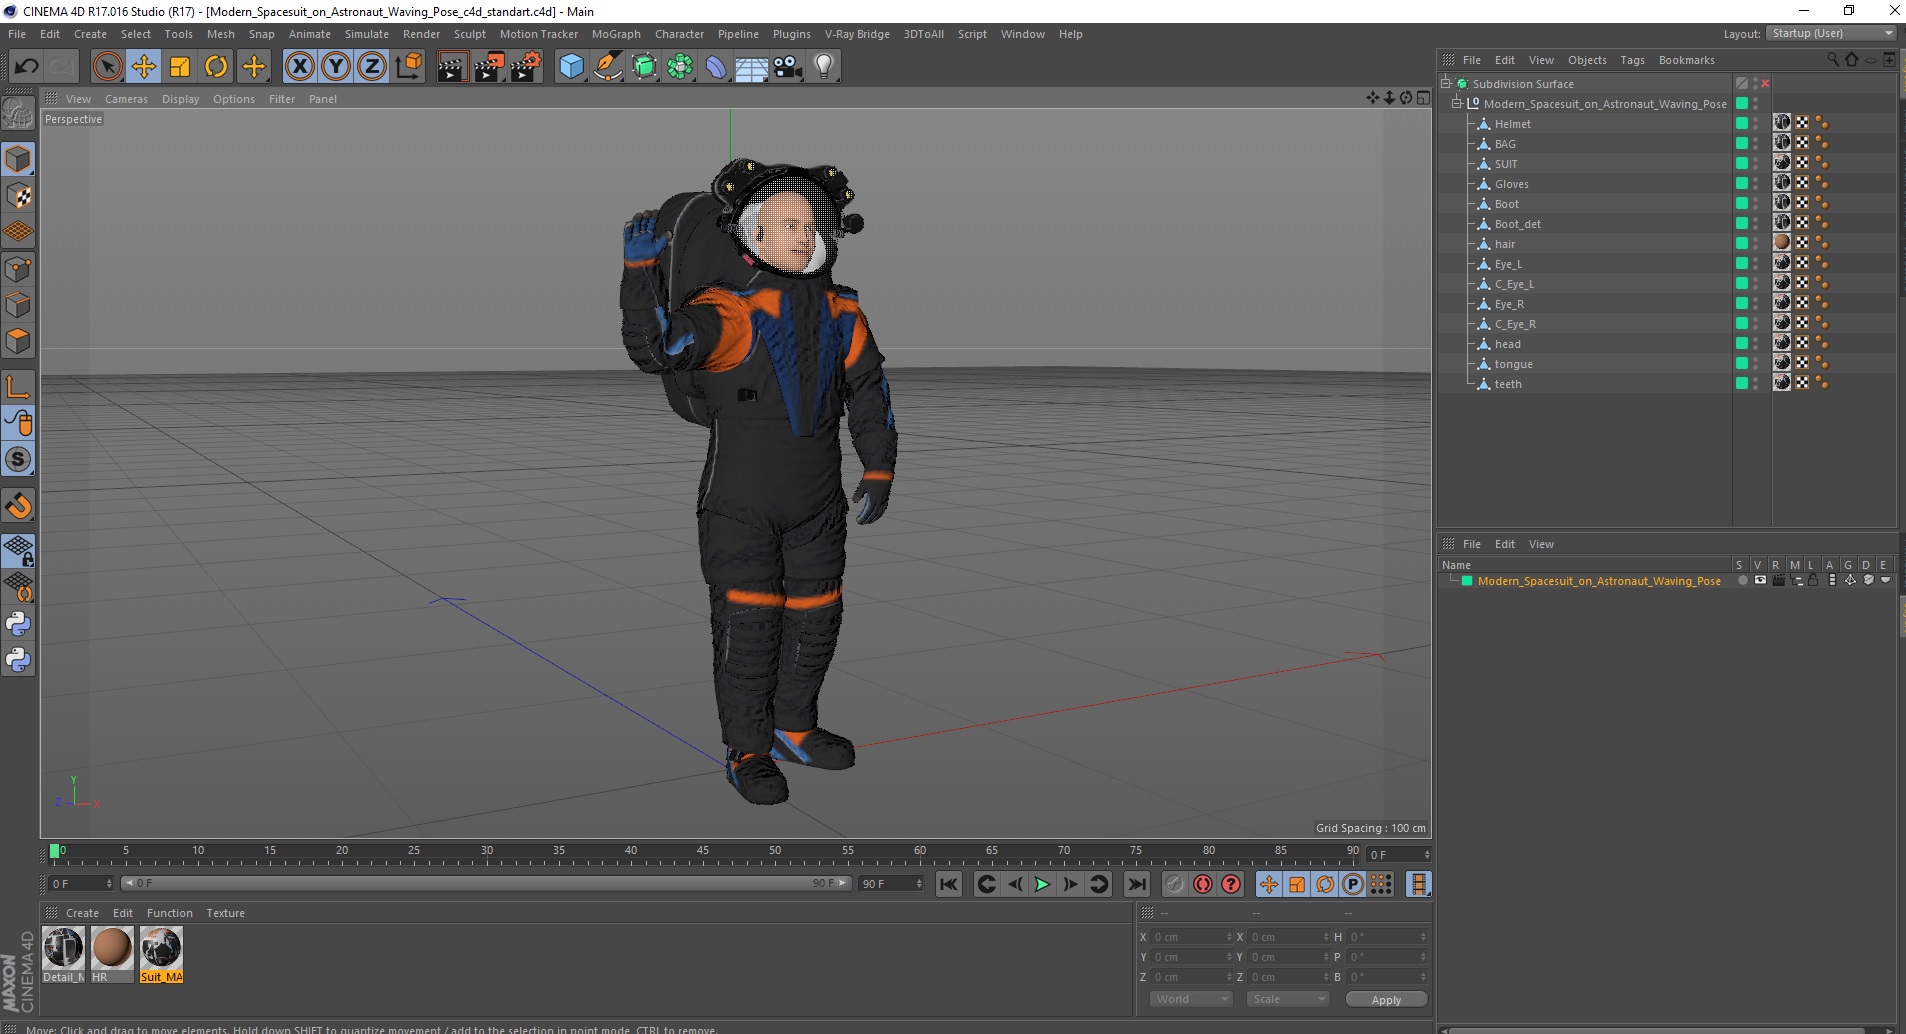Select the Live Selection tool
The height and width of the screenshot is (1034, 1906).
coord(107,67)
